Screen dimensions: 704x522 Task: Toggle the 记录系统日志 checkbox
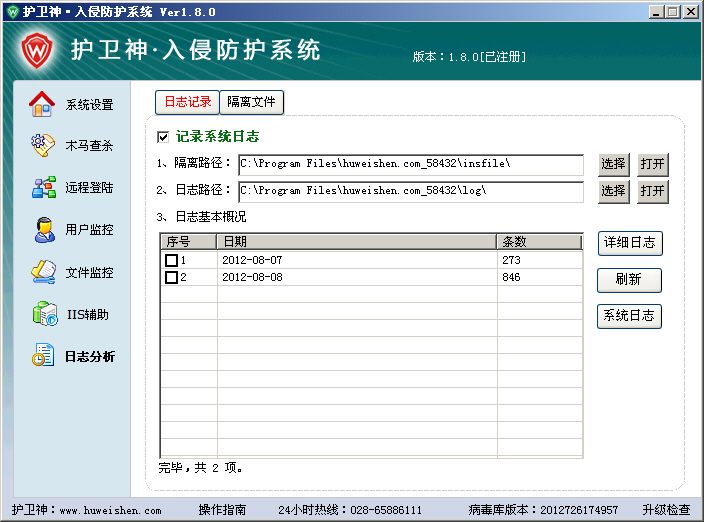tap(163, 137)
